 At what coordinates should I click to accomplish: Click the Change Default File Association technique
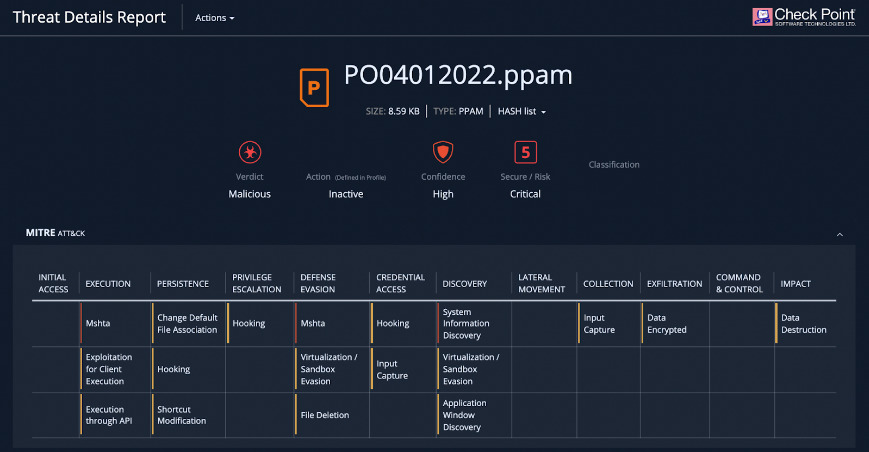(x=187, y=323)
